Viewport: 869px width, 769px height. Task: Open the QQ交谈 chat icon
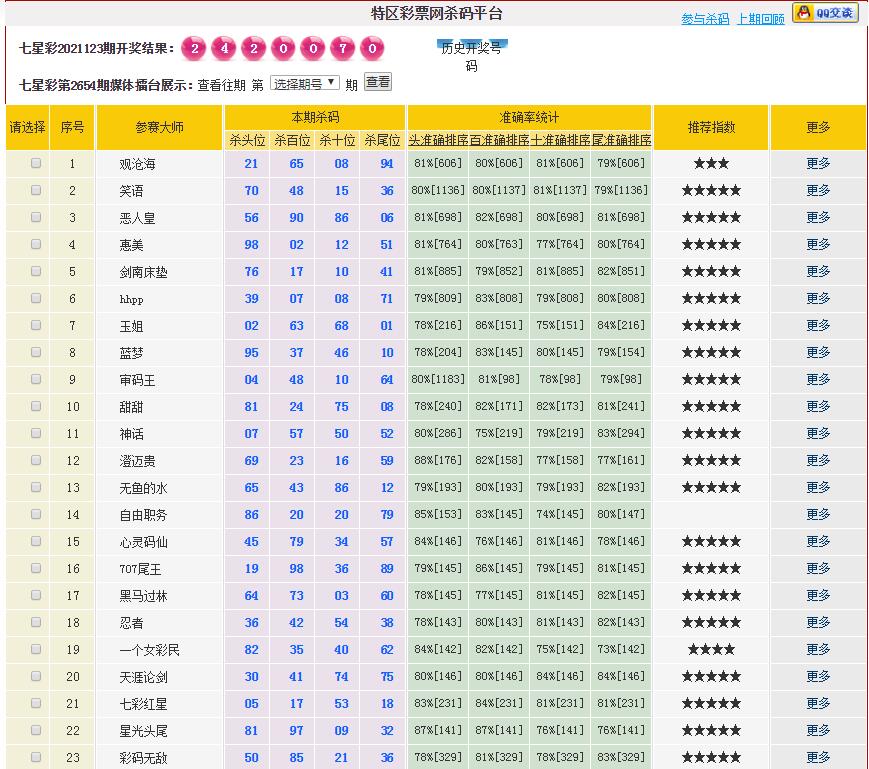point(825,13)
